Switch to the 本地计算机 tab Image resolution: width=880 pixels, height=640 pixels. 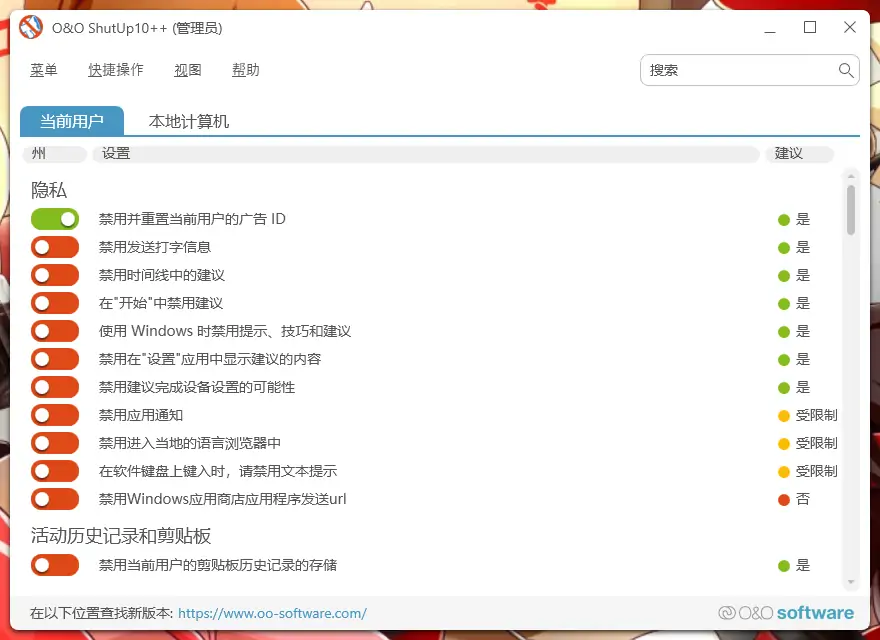coord(189,121)
